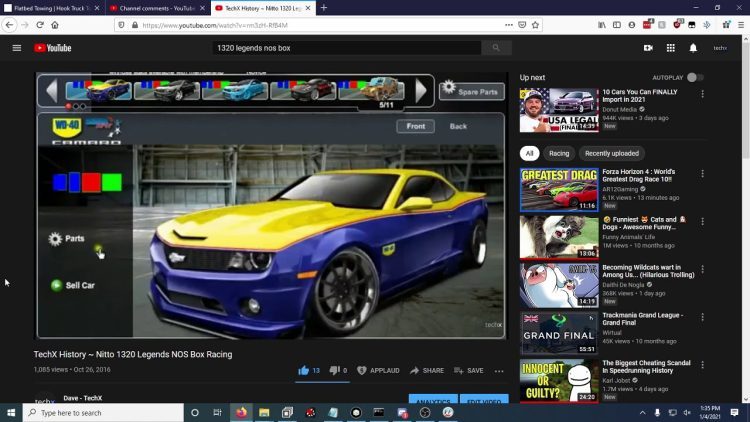This screenshot has width=750, height=422.
Task: Open options menu for 10 Cars You Can Import
Action: click(x=702, y=94)
